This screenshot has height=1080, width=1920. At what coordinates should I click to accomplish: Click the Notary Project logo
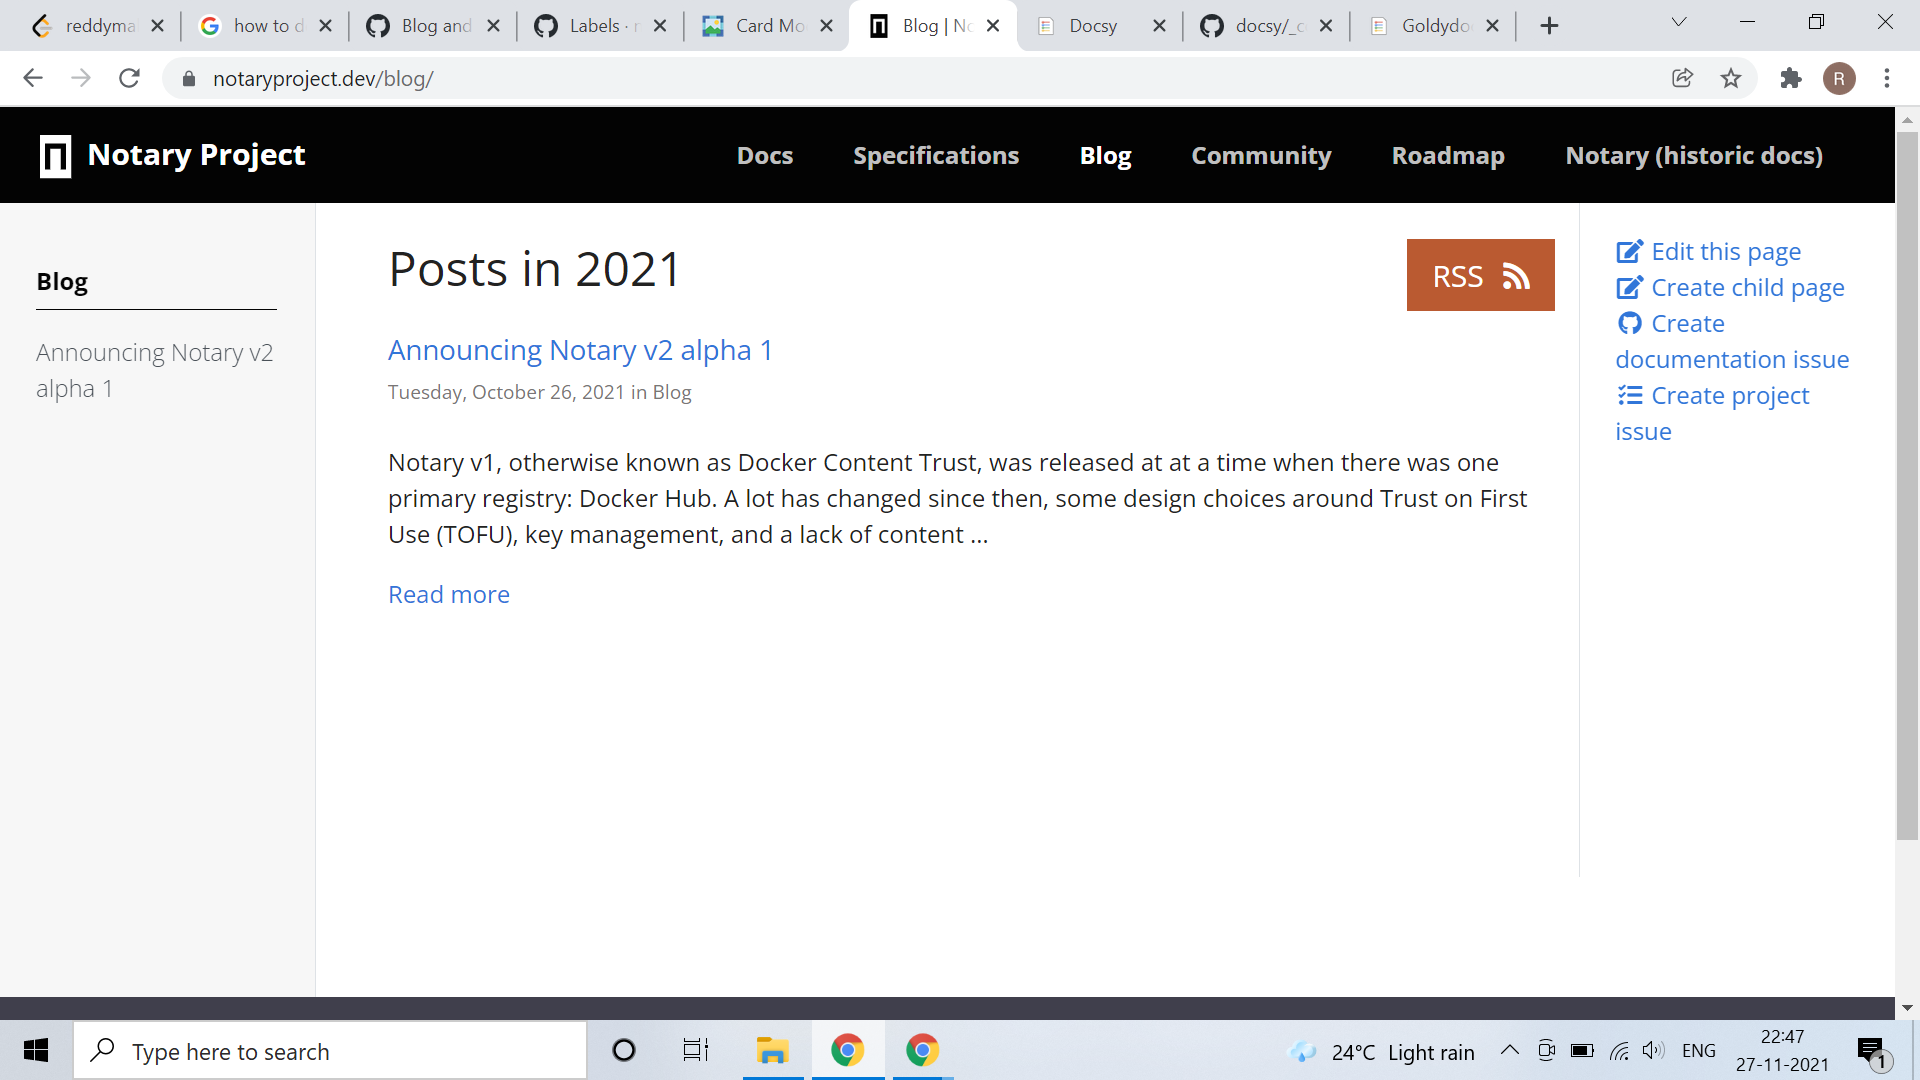56,155
